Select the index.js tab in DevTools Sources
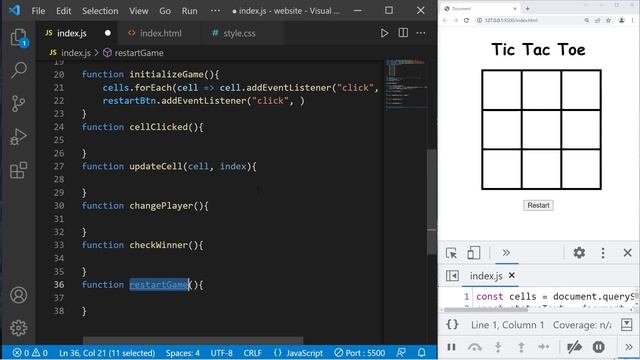 tap(486, 276)
